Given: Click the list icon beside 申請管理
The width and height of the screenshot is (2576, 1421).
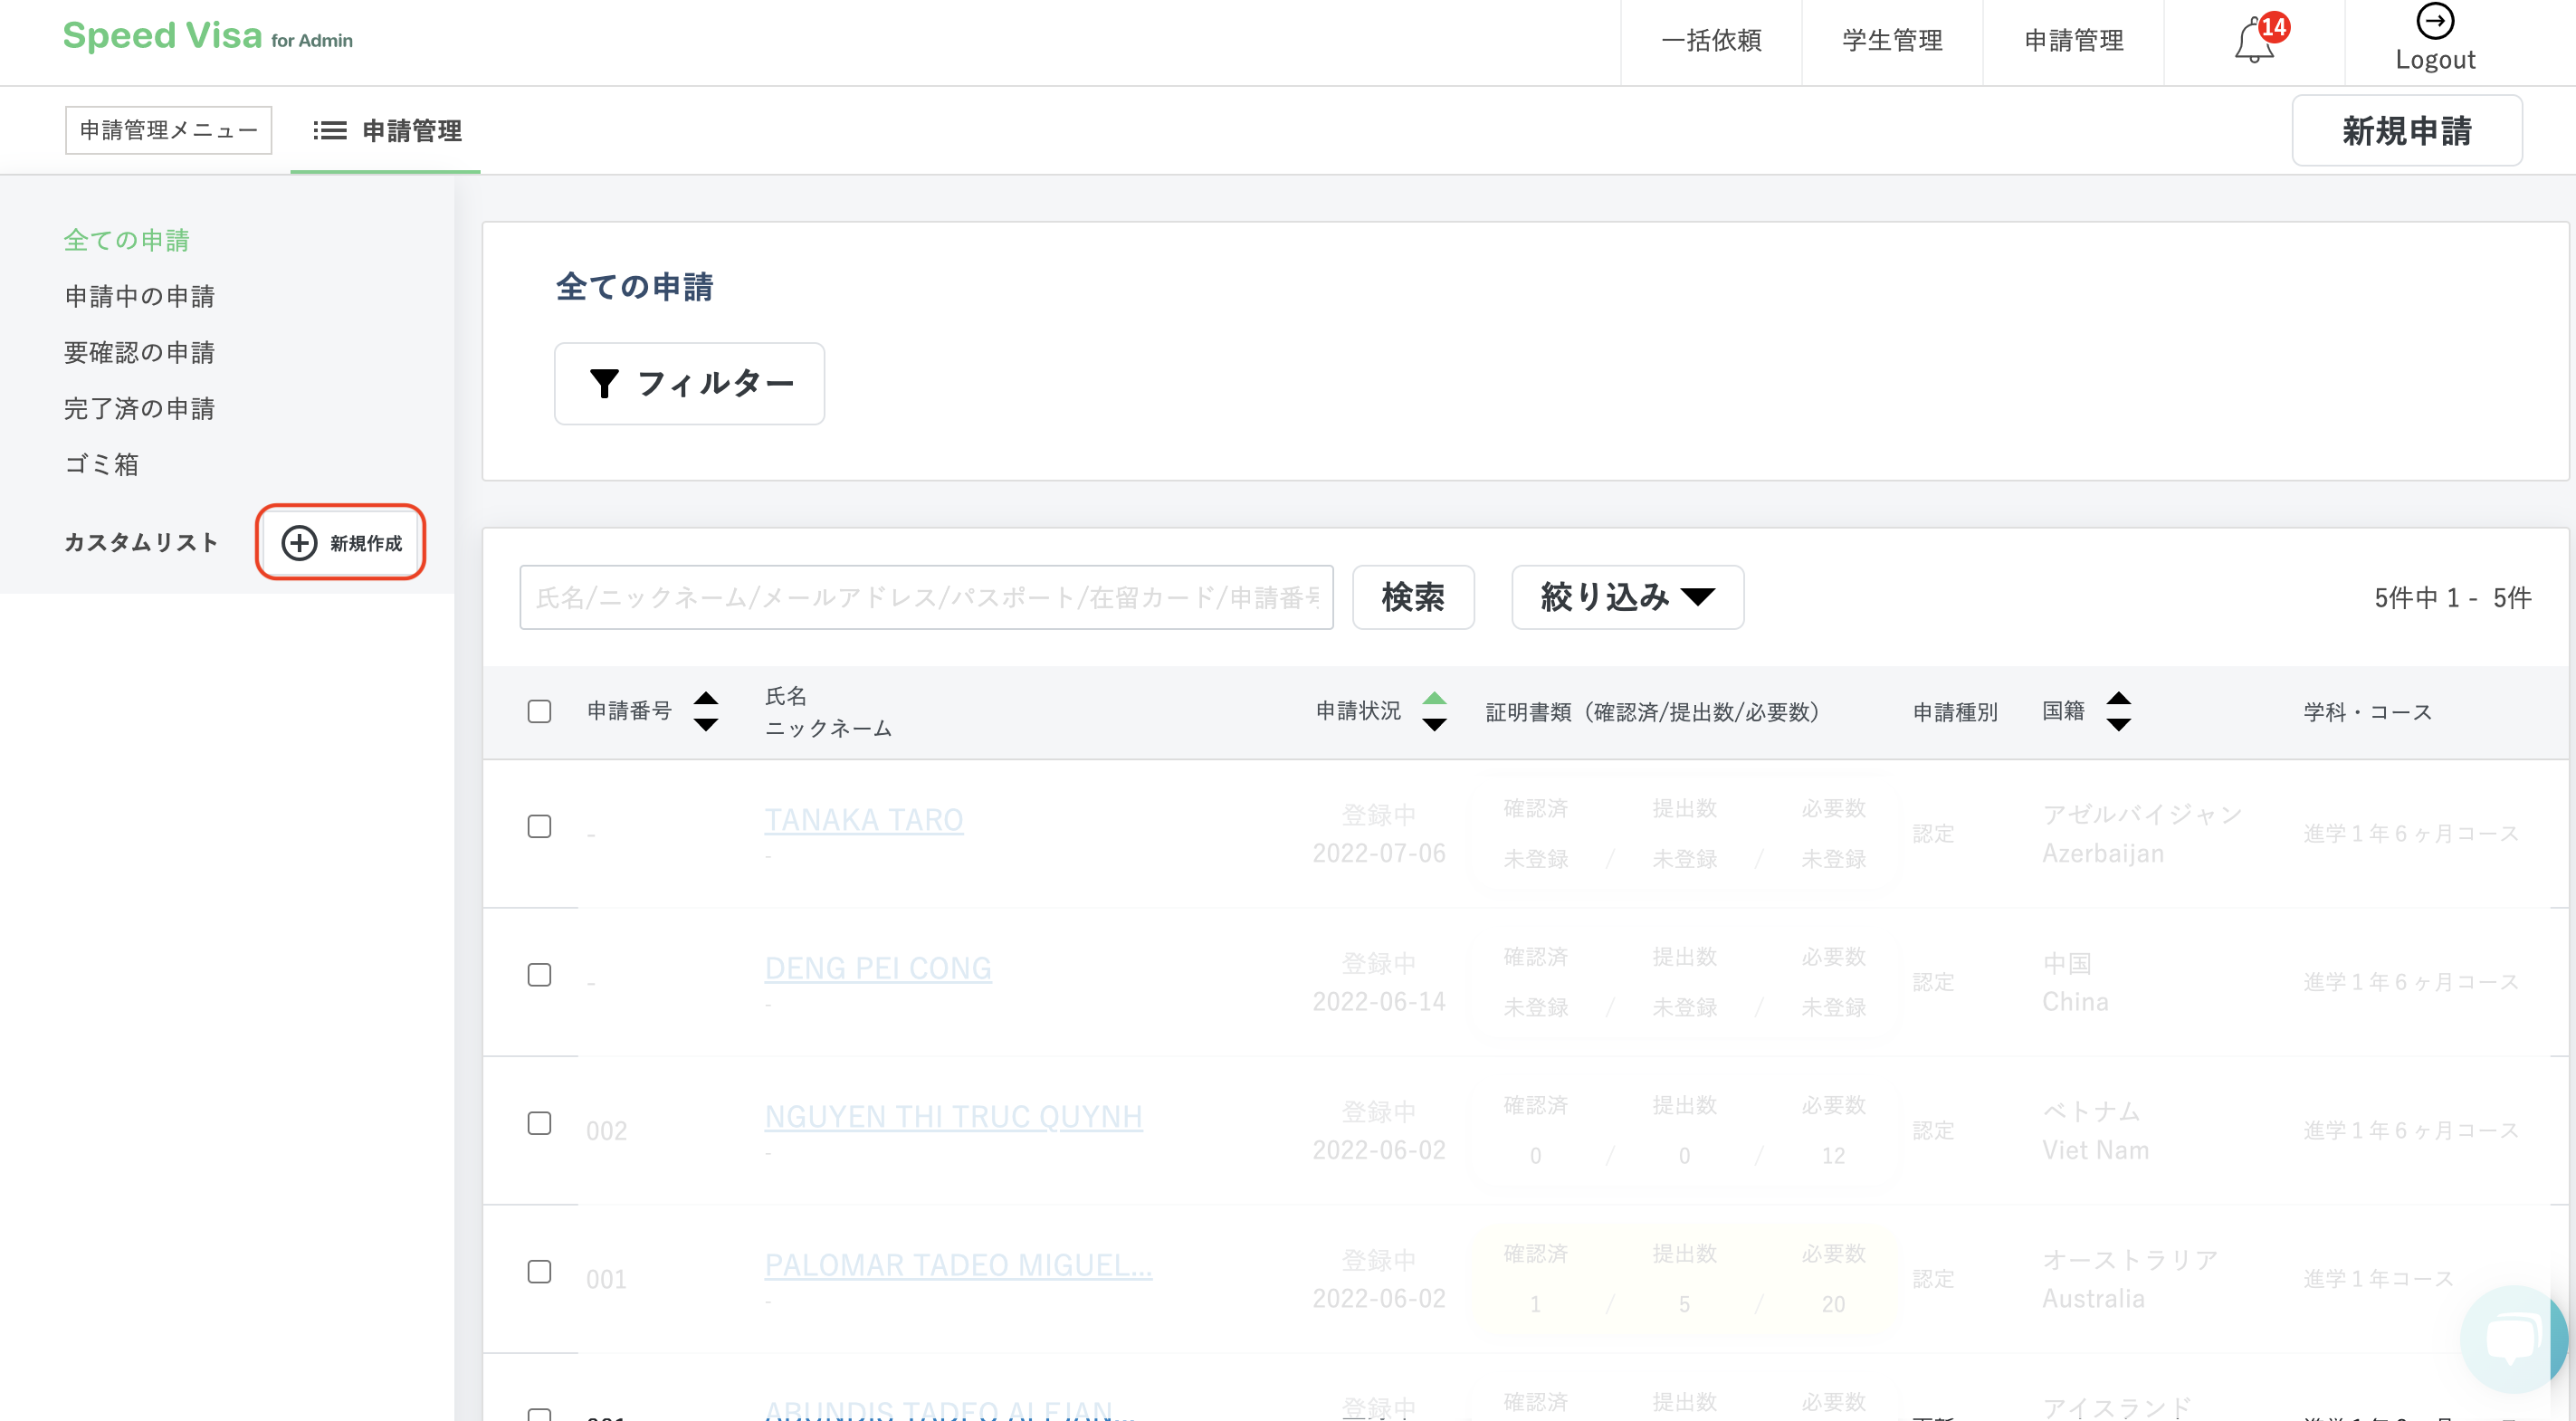Looking at the screenshot, I should [330, 131].
